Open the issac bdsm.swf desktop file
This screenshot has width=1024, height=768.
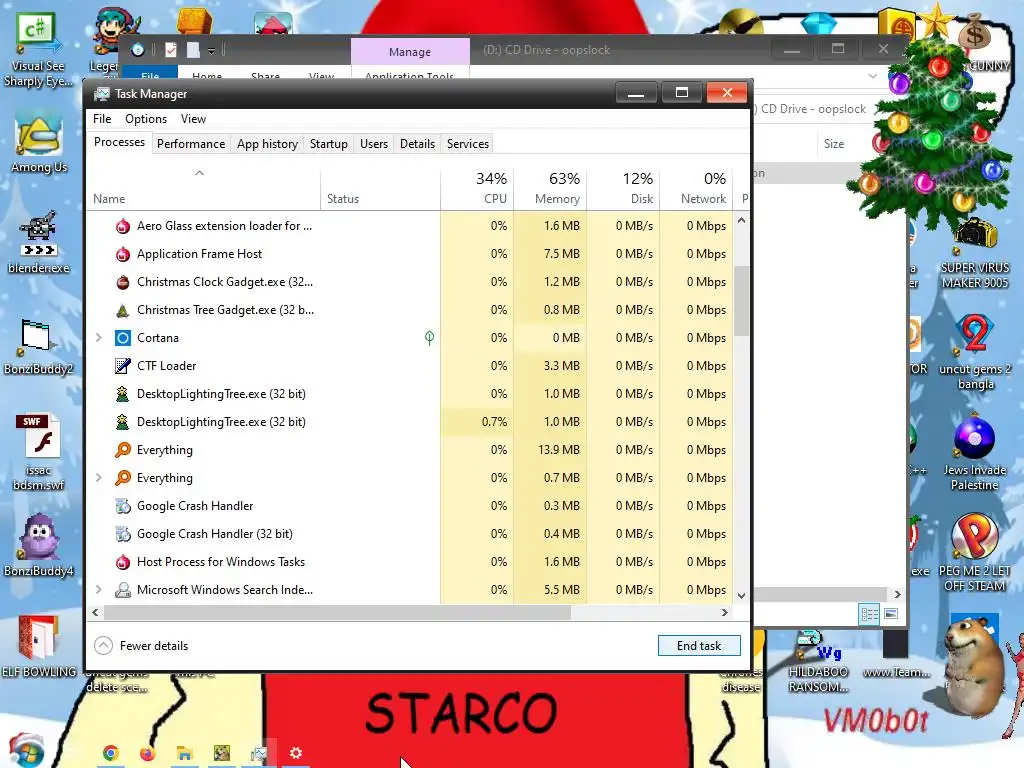(x=39, y=452)
